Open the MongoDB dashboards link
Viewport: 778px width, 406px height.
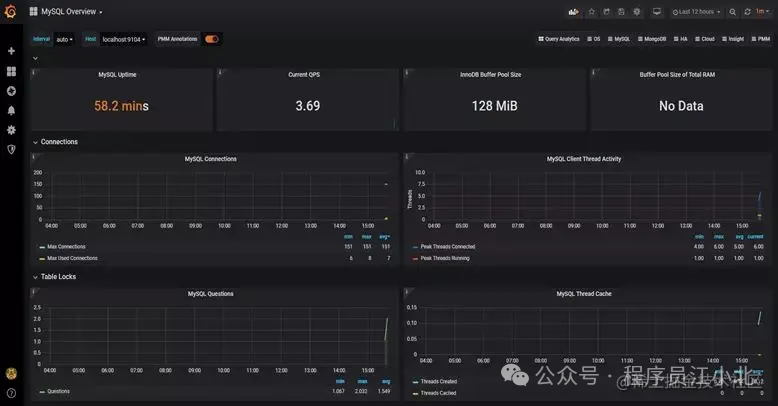pyautogui.click(x=654, y=39)
